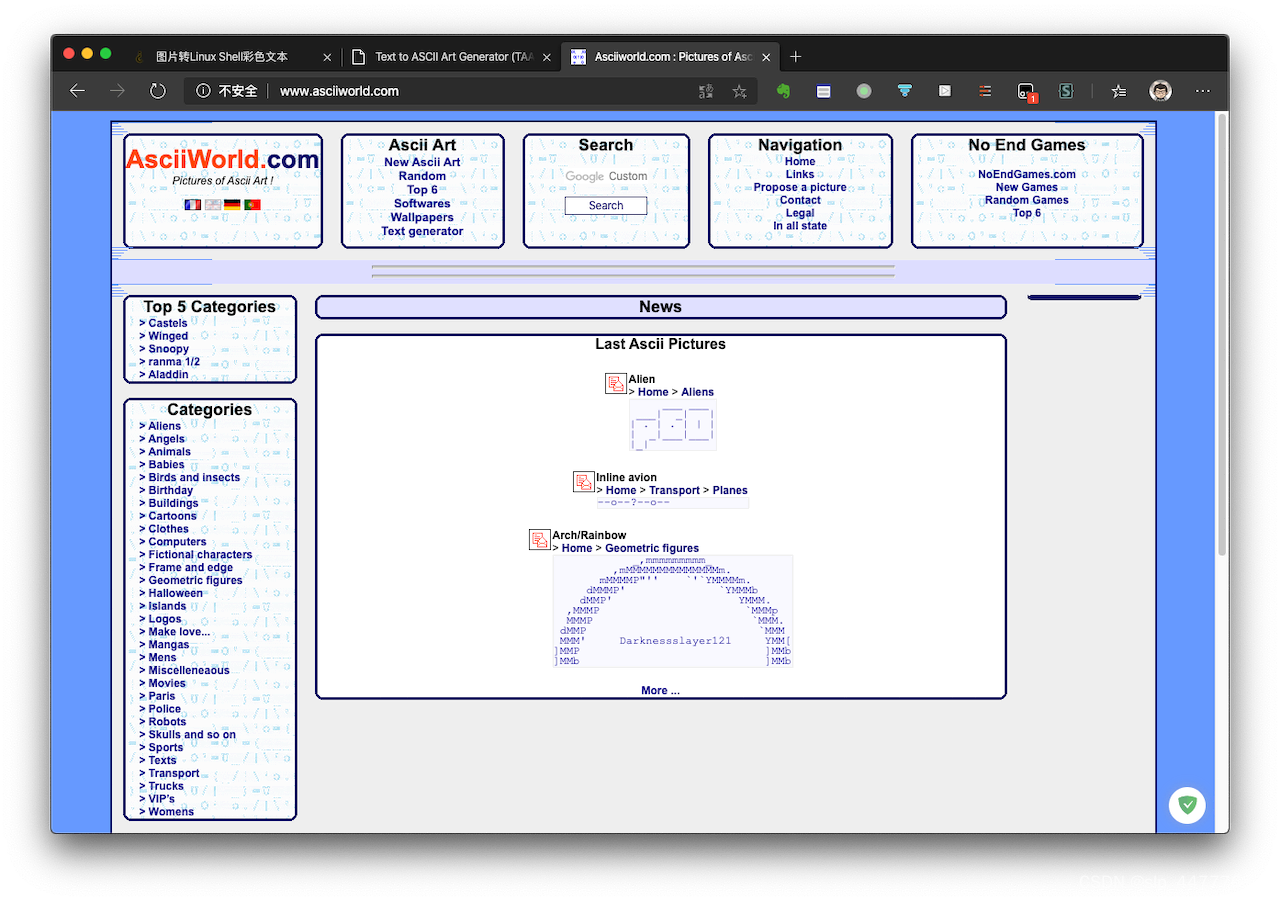
Task: Go back to the previous page
Action: tap(77, 91)
